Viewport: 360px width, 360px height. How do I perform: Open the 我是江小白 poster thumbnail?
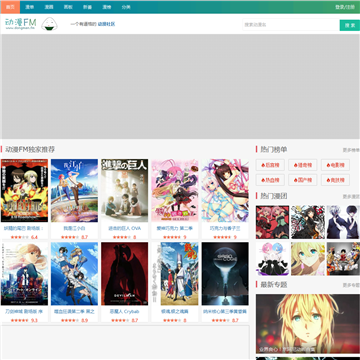coord(74,190)
